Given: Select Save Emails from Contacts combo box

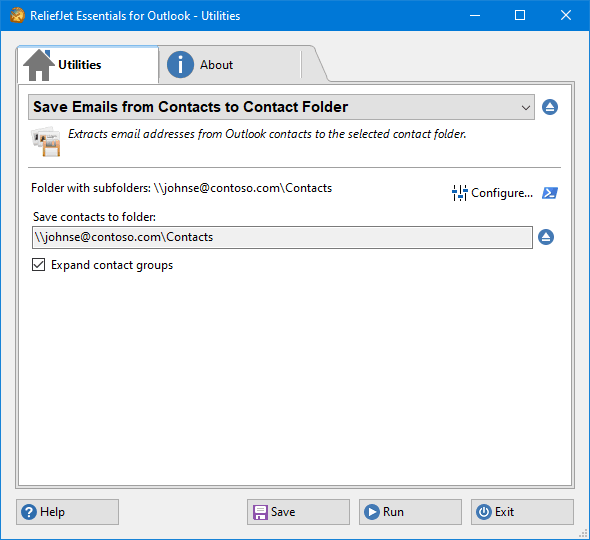Looking at the screenshot, I should pyautogui.click(x=281, y=107).
